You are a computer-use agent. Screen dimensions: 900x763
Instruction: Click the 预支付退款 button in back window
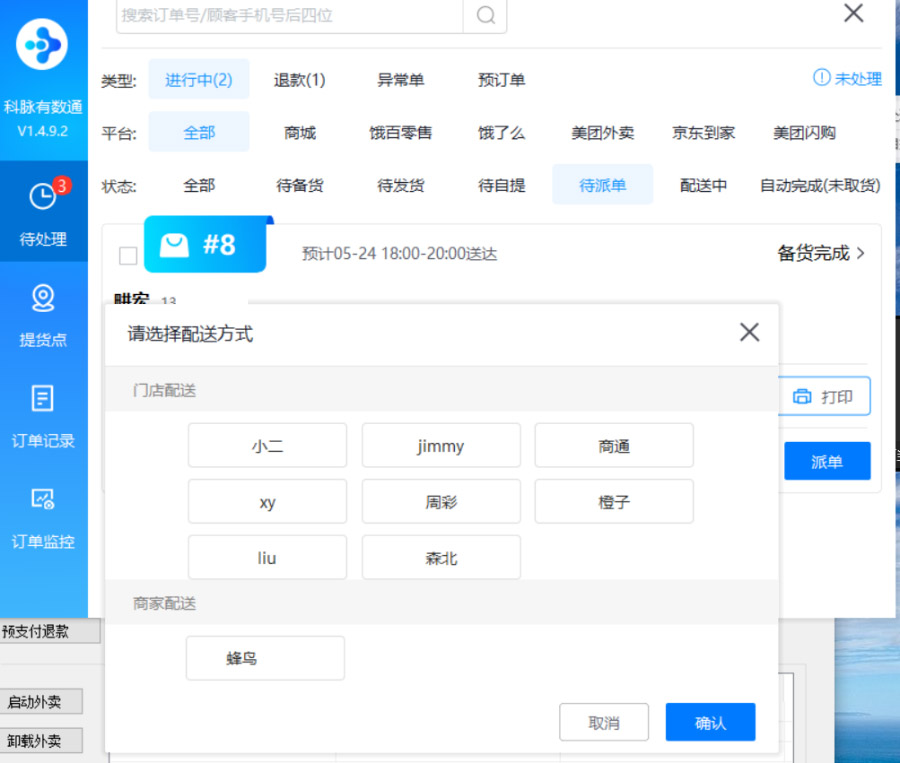(50, 631)
